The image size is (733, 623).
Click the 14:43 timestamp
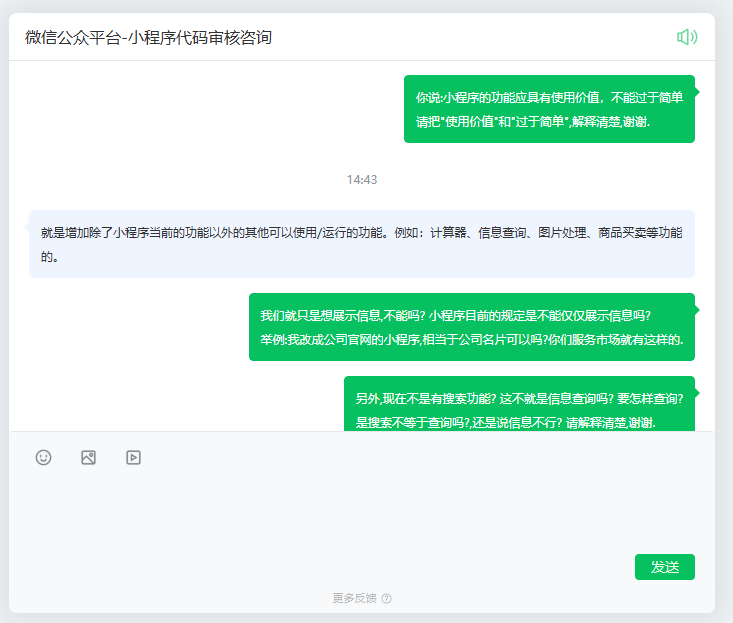click(x=362, y=179)
